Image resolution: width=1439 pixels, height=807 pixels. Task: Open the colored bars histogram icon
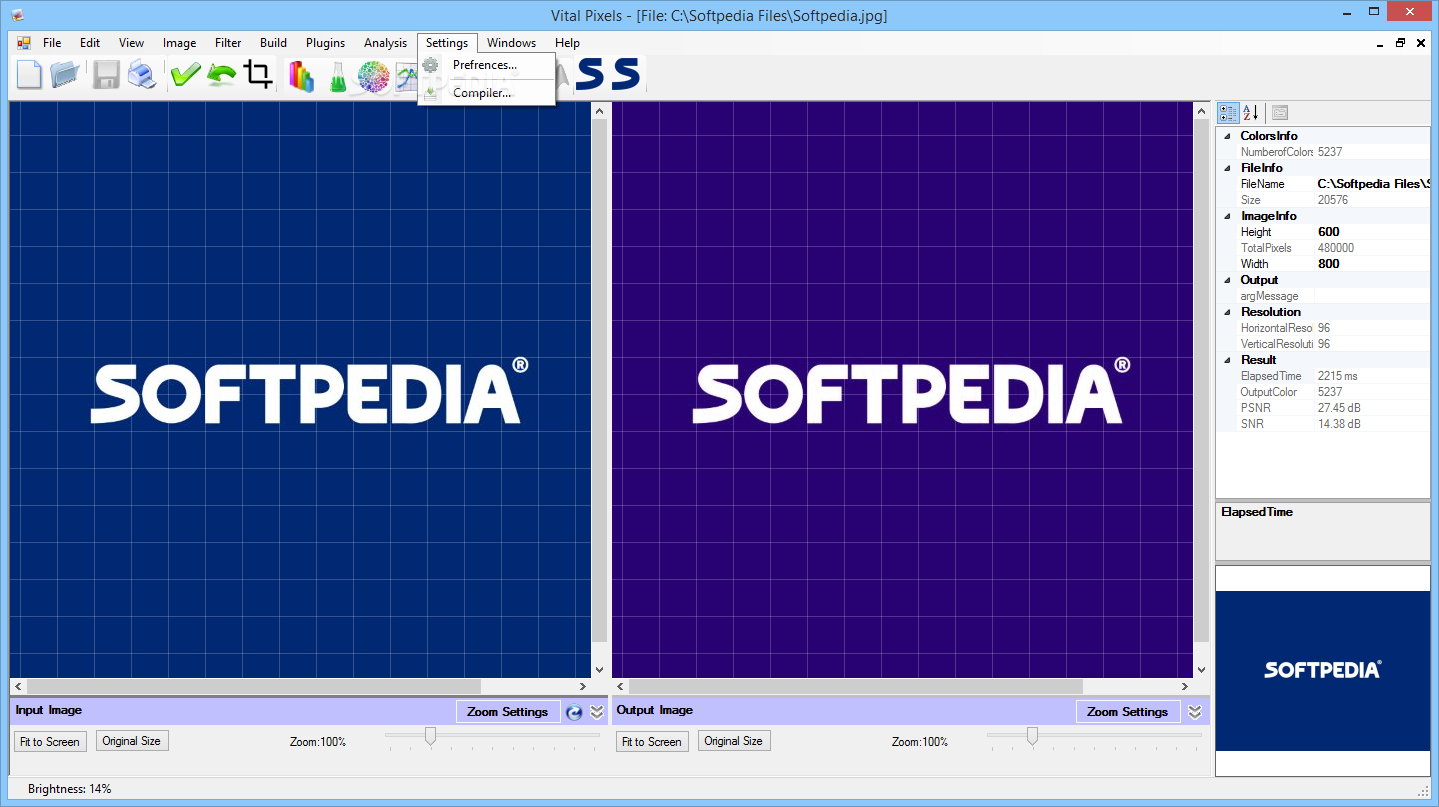301,76
